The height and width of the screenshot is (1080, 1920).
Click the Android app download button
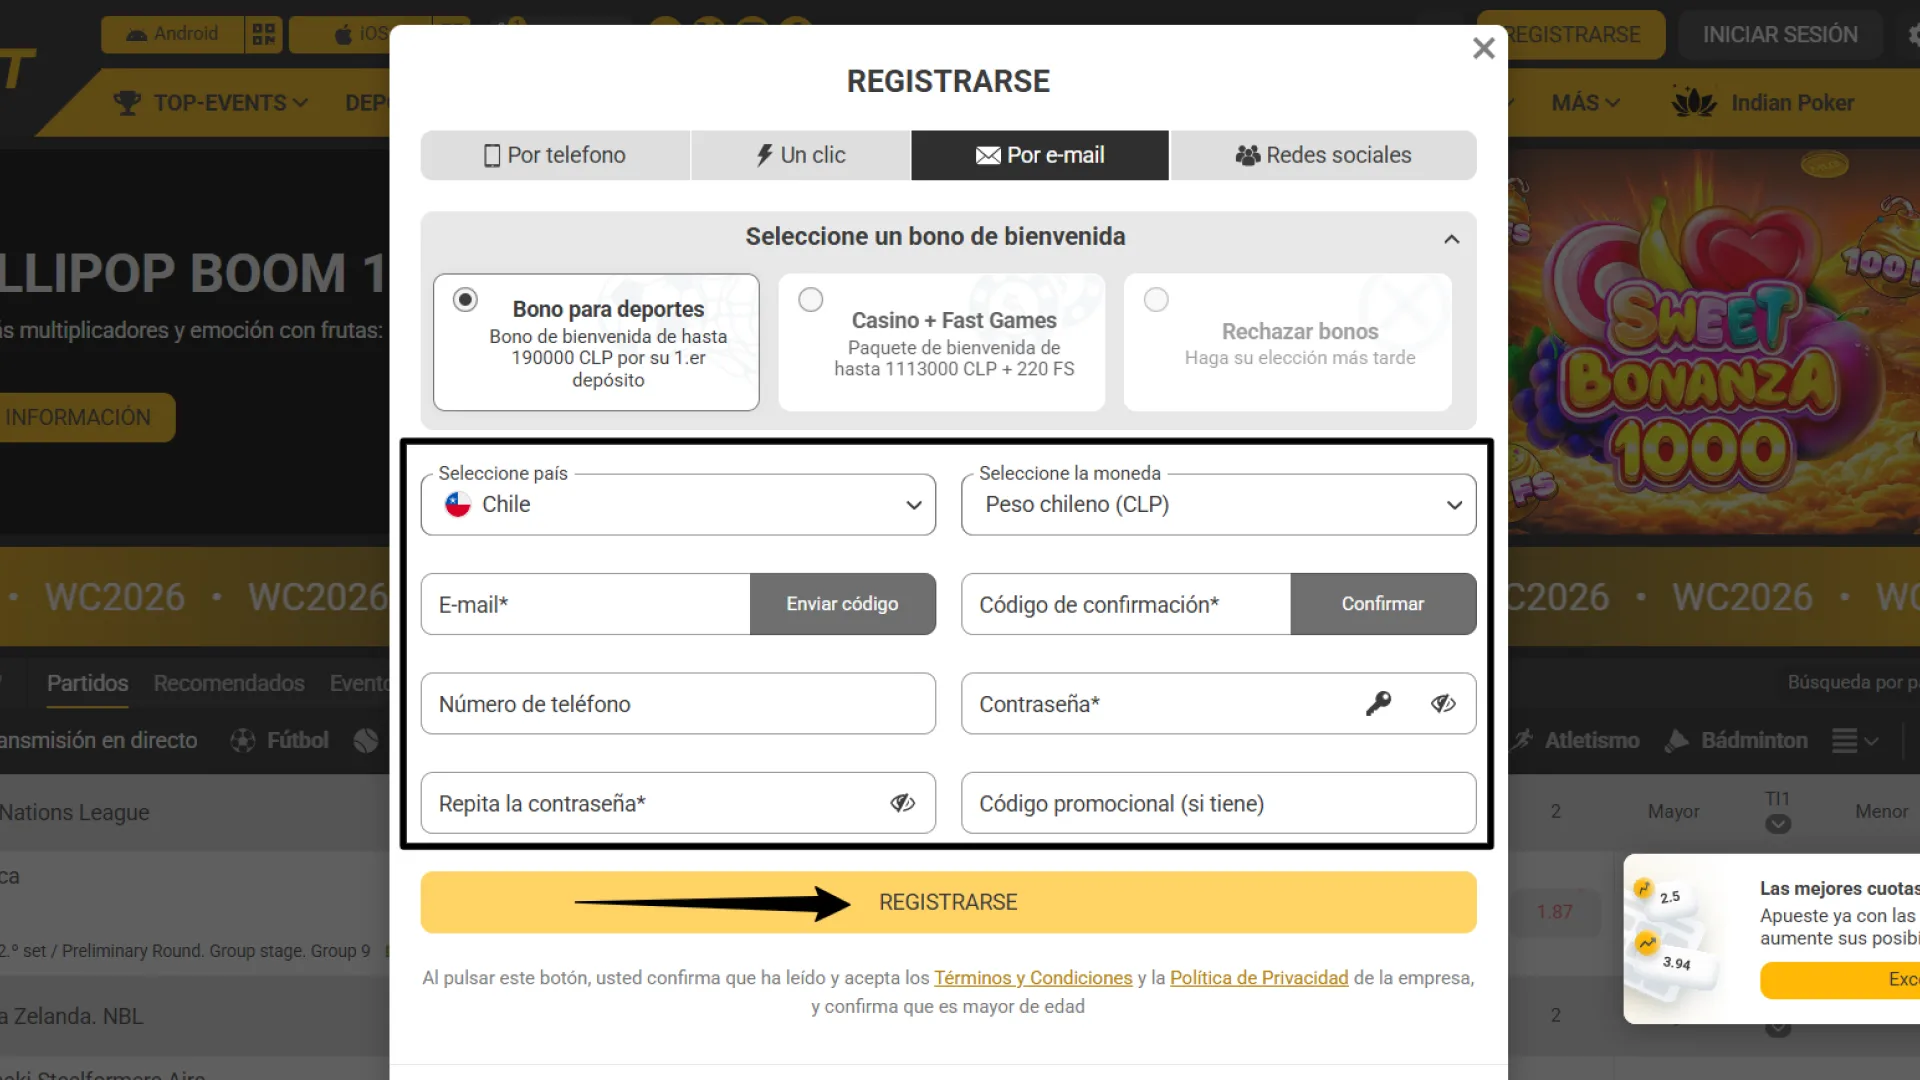[173, 34]
